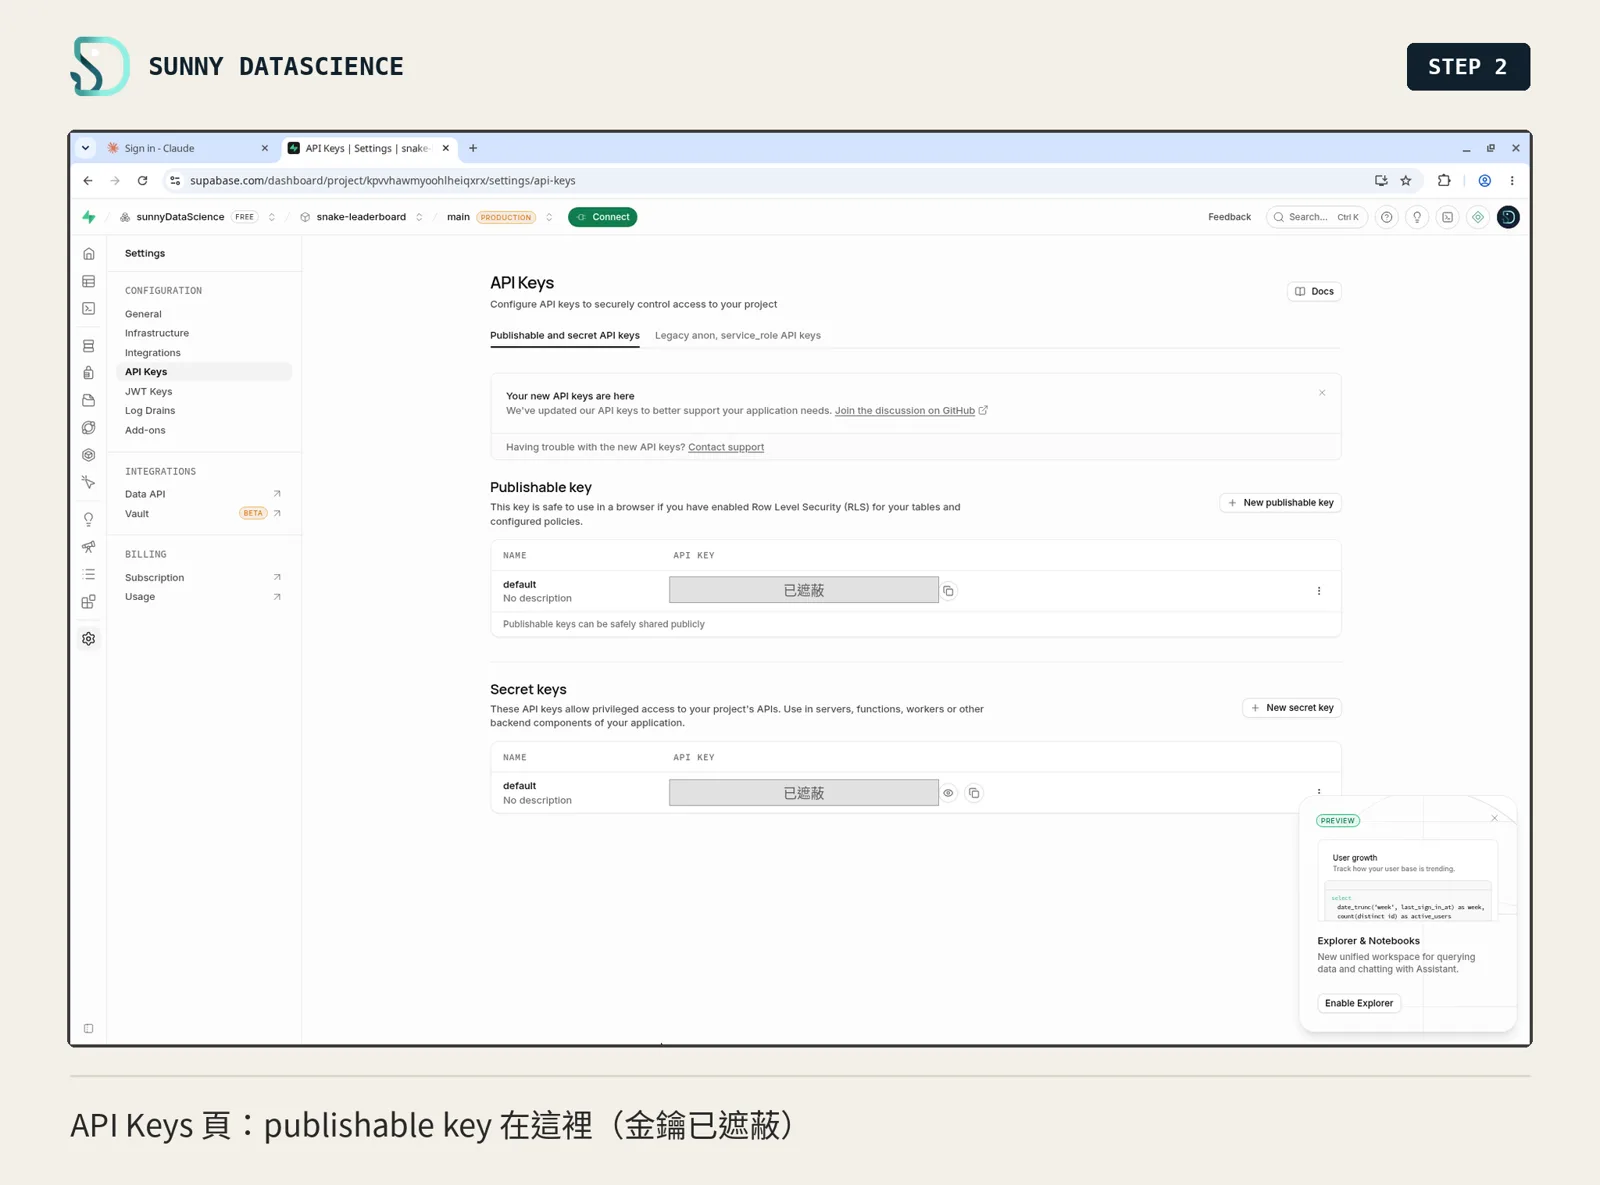The width and height of the screenshot is (1600, 1185).
Task: Expand the main branch switcher
Action: 549,217
